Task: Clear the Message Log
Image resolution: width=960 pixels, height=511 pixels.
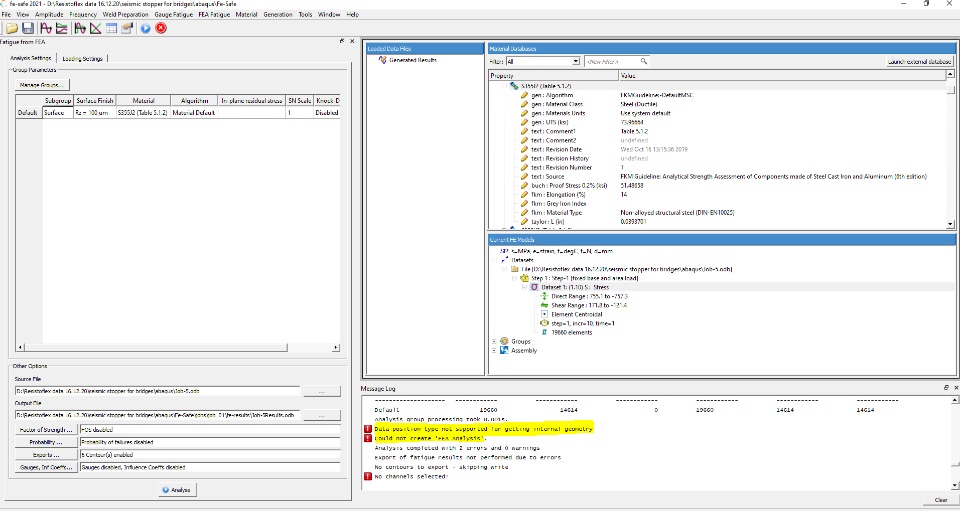Action: (x=941, y=500)
